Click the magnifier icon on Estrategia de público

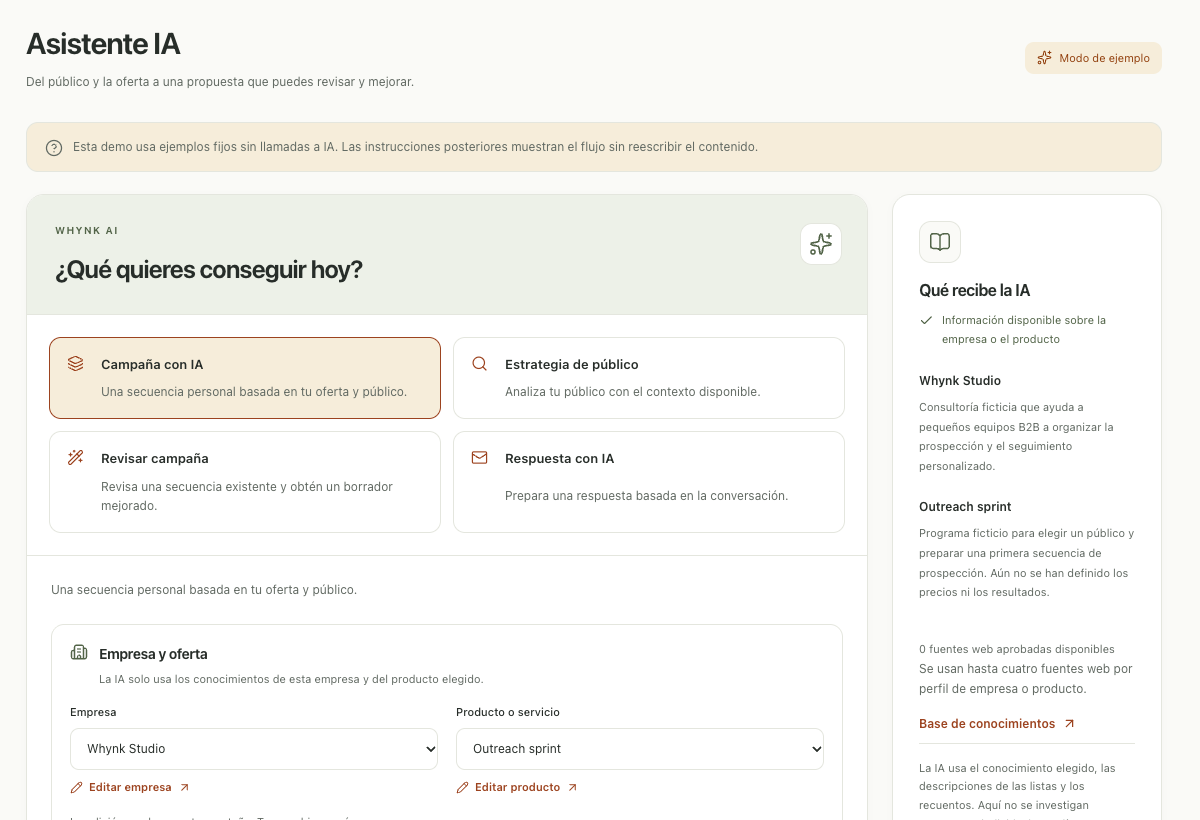(x=480, y=364)
